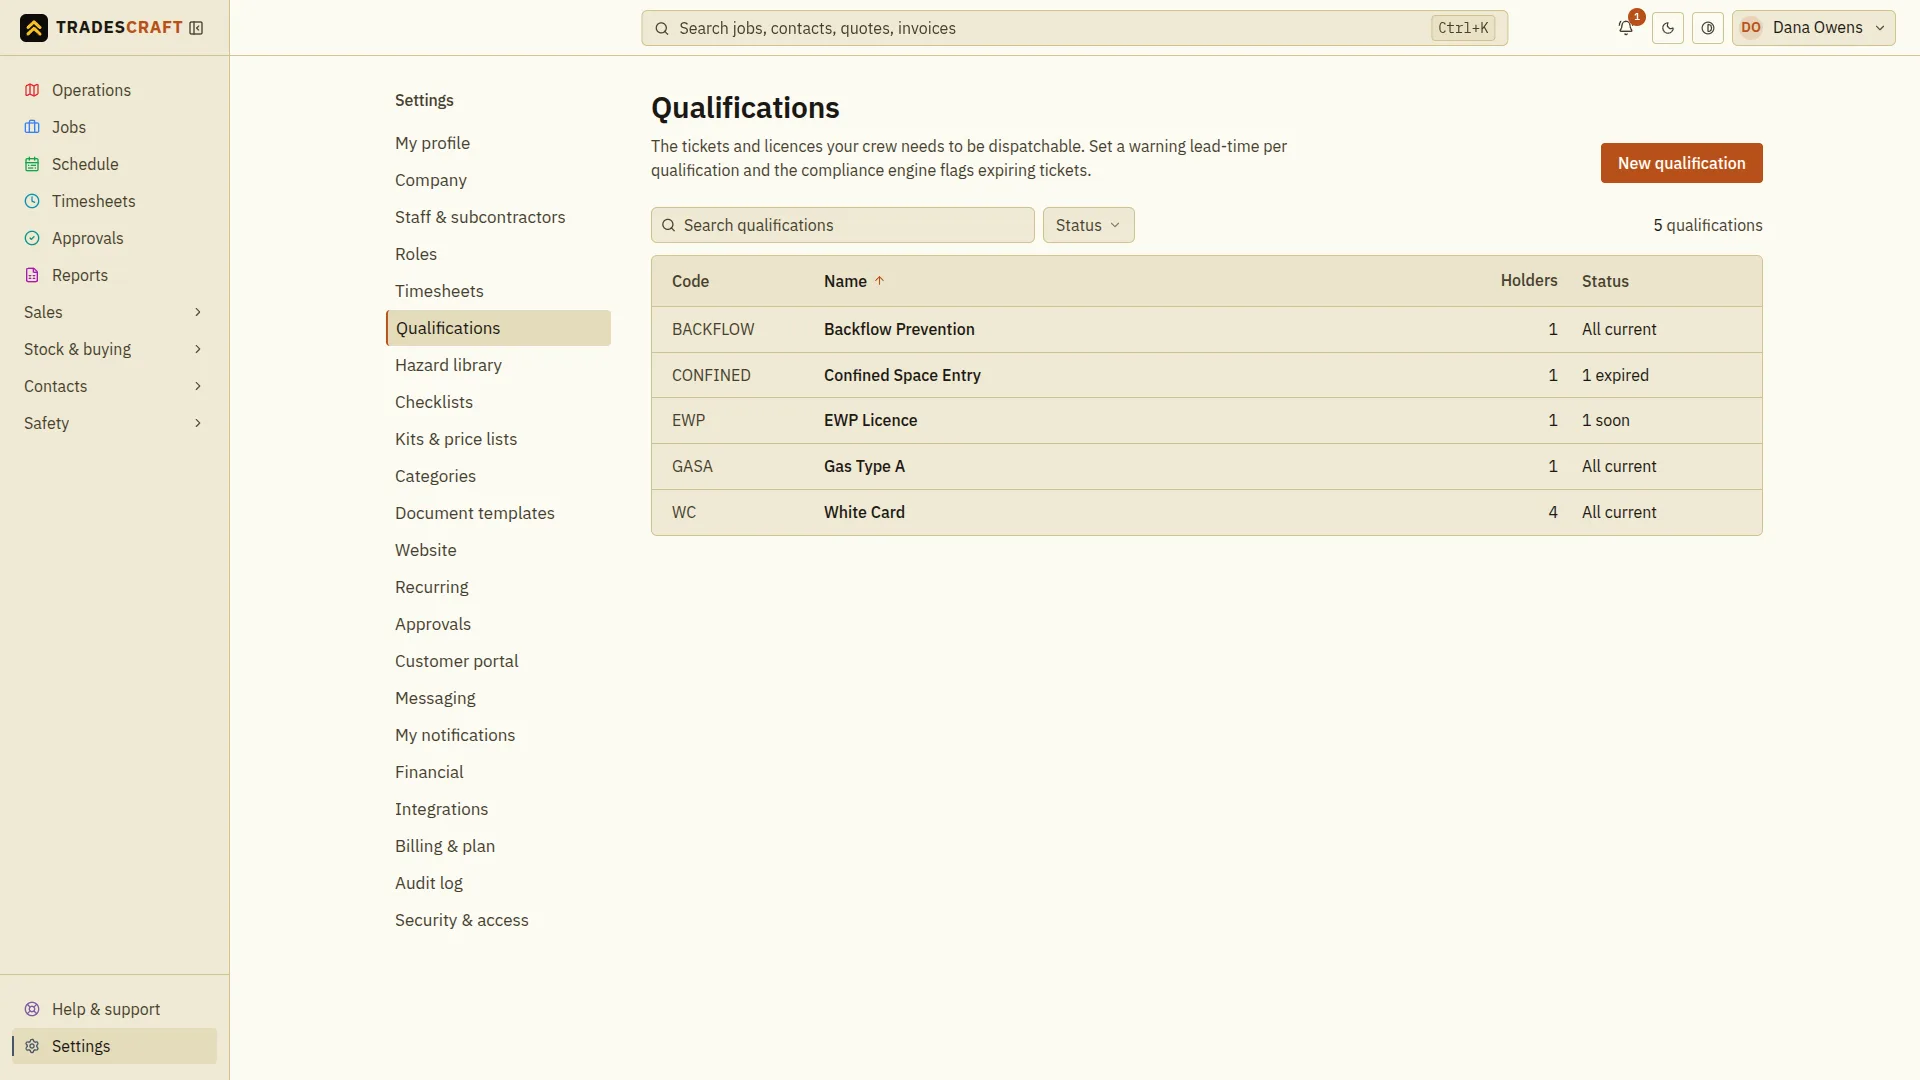
Task: Collapse the sidebar panel toggle icon
Action: (196, 28)
